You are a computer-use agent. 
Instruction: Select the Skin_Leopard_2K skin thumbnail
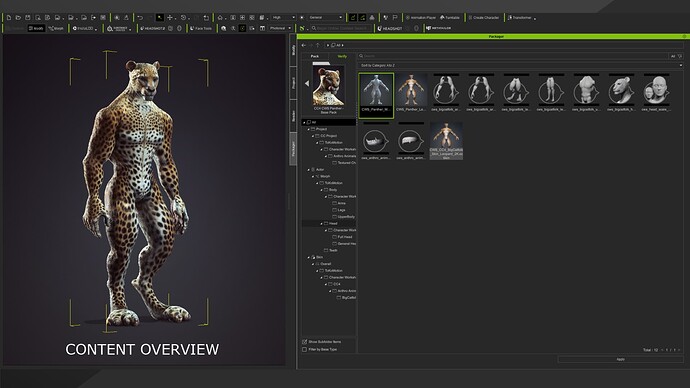446,141
